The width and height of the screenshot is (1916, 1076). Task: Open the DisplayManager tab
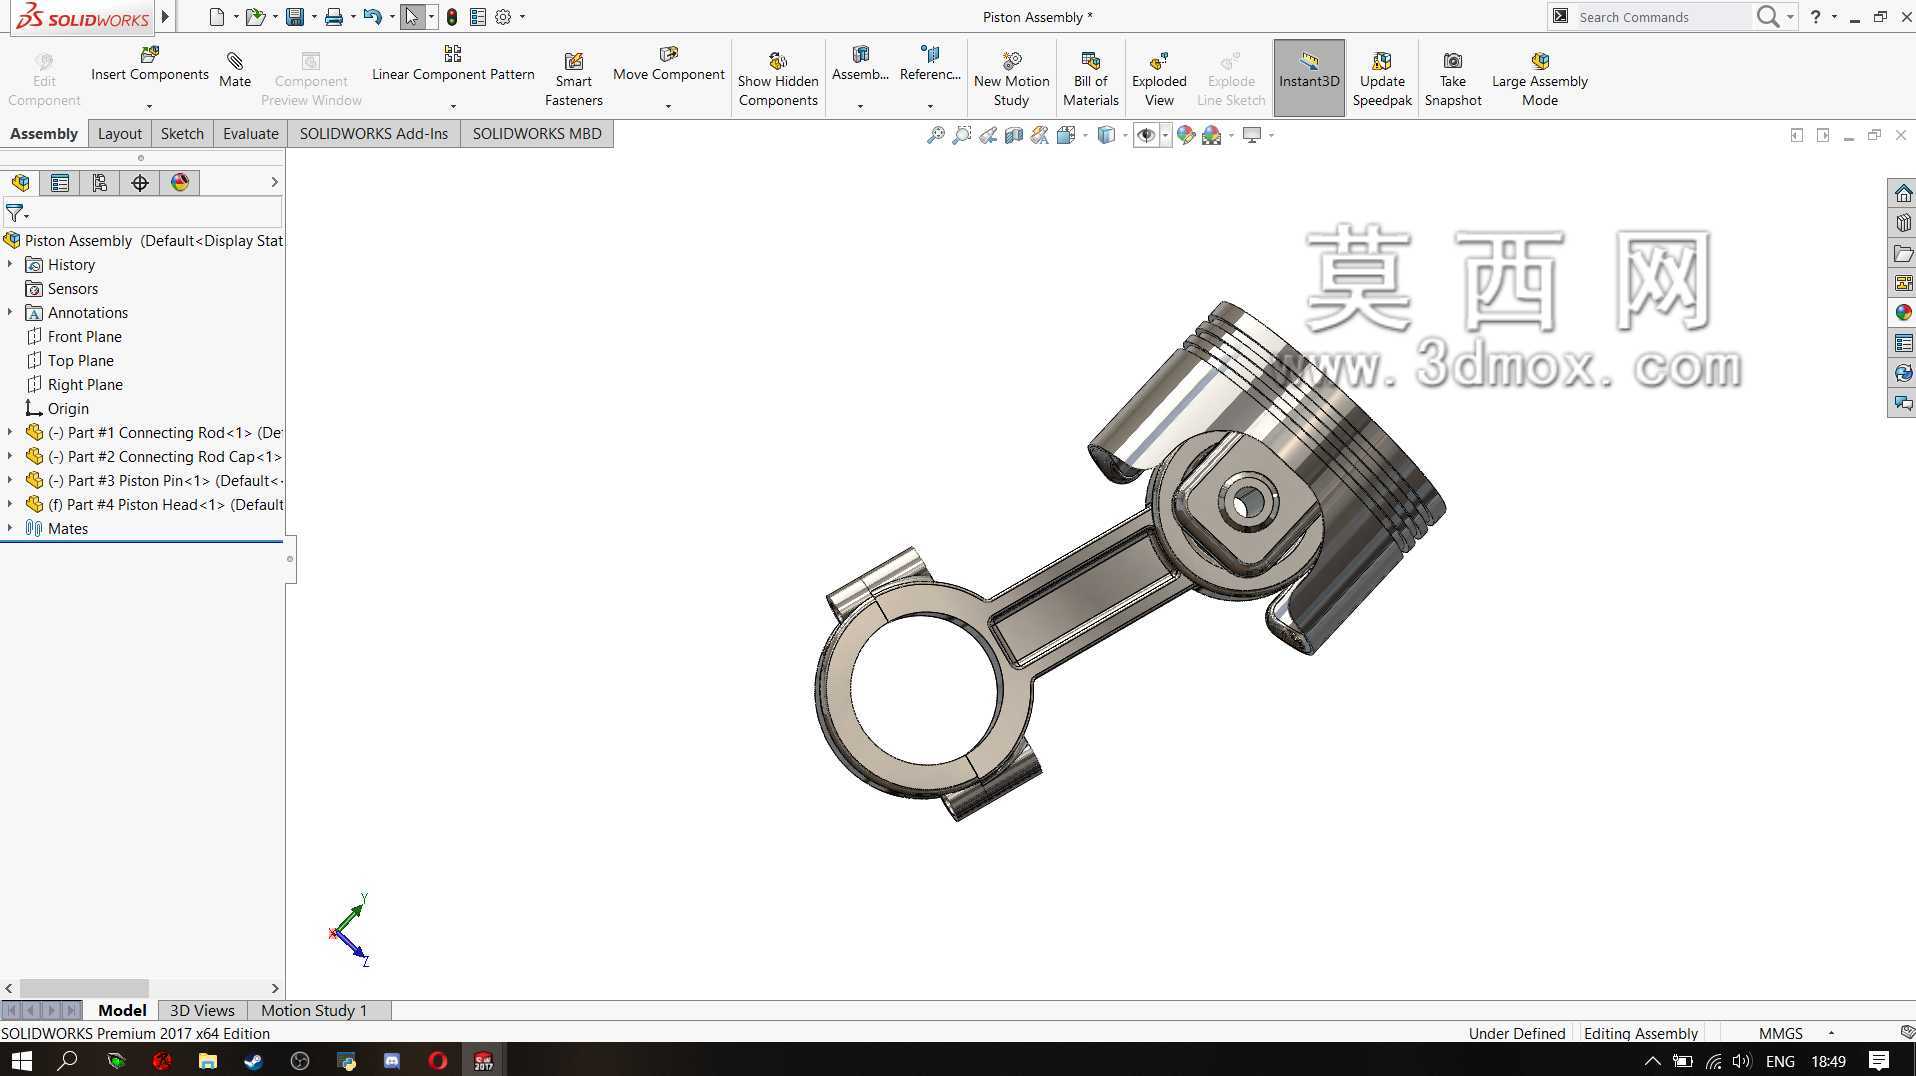(180, 183)
